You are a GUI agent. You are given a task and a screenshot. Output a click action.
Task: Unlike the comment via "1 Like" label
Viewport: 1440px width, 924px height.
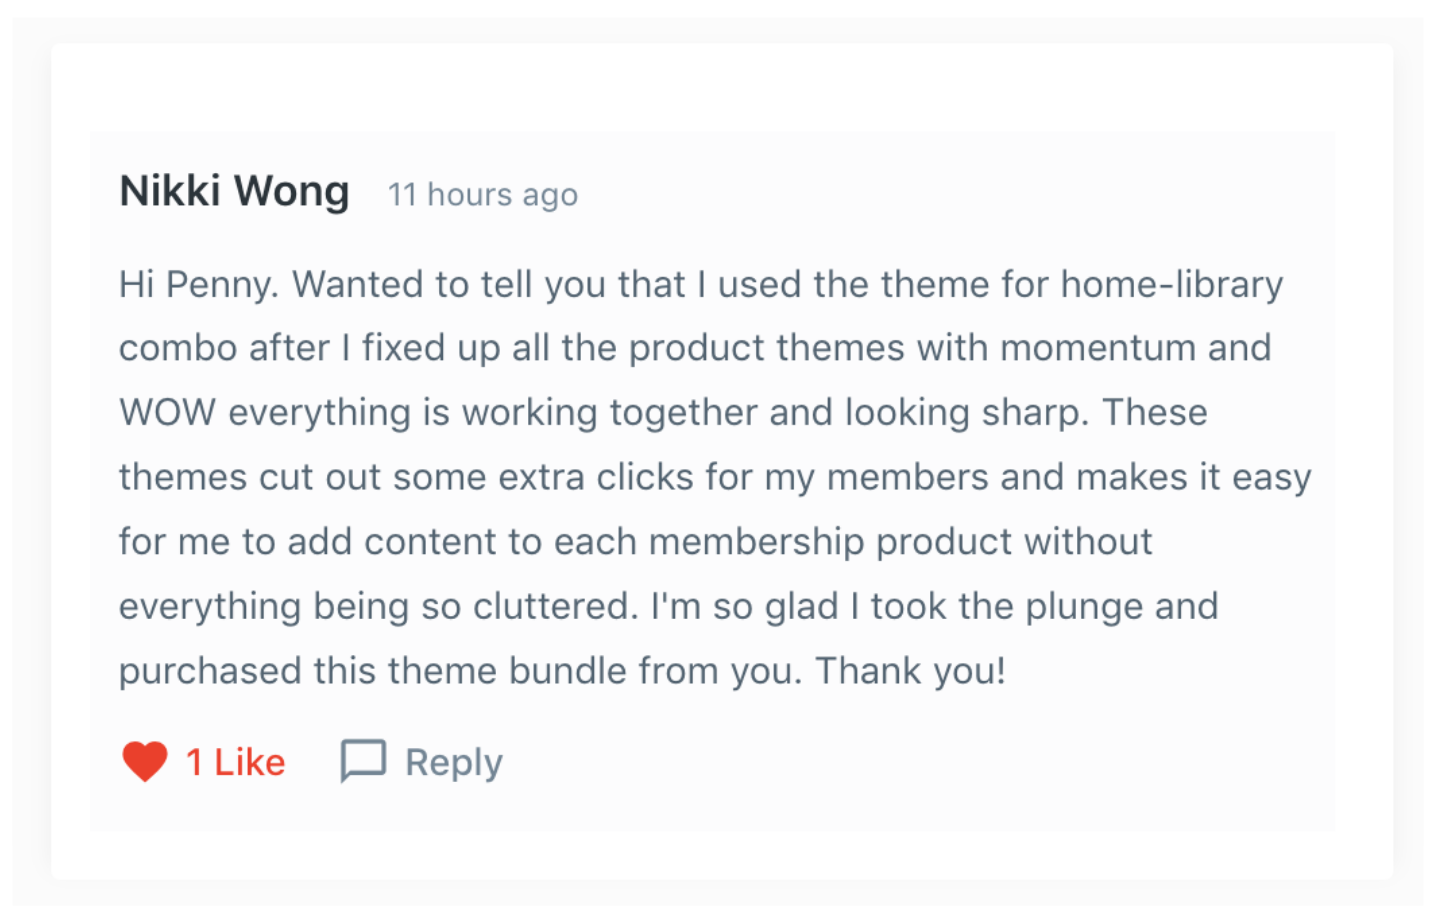[x=236, y=763]
